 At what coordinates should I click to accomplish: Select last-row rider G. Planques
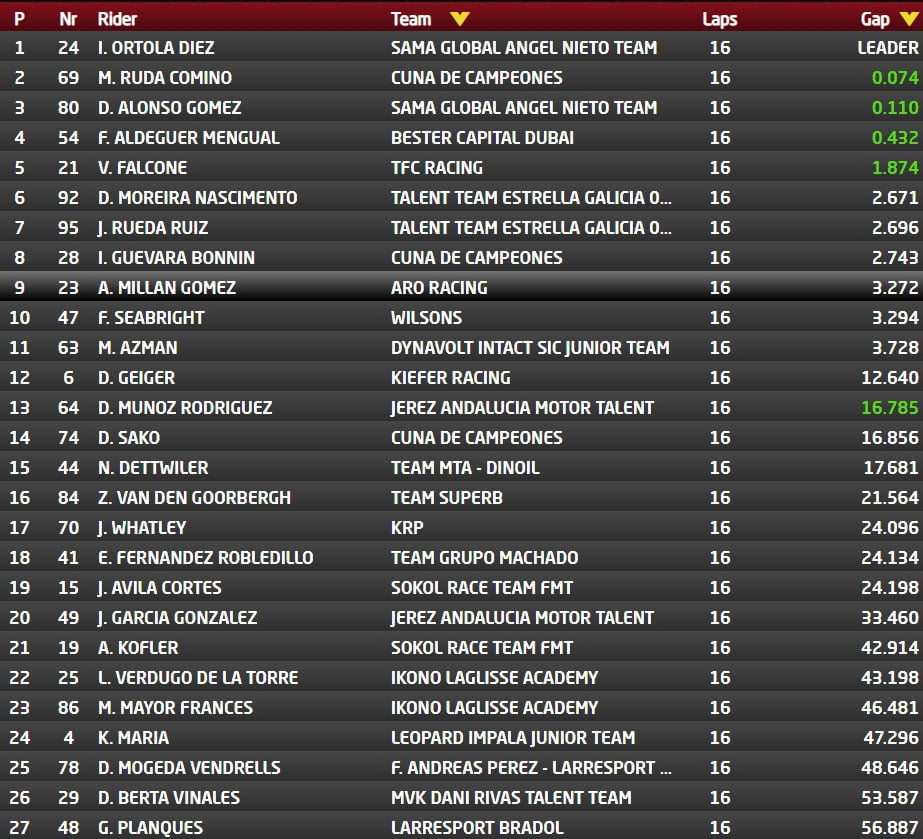[150, 827]
